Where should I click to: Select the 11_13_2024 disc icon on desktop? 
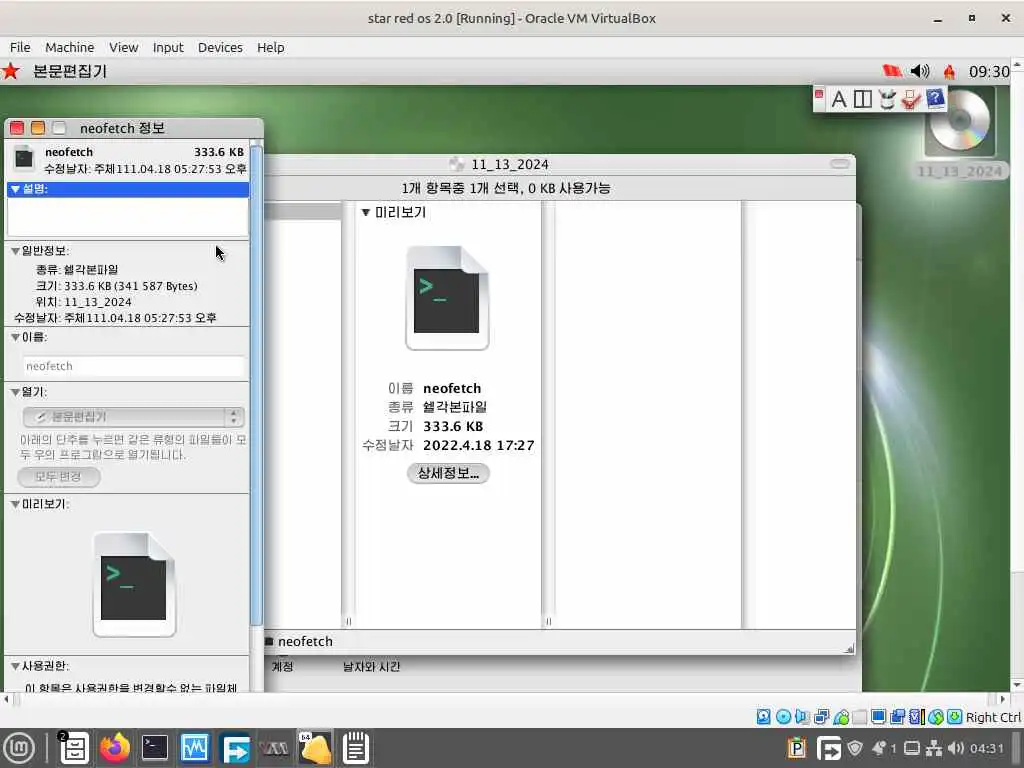[x=959, y=124]
